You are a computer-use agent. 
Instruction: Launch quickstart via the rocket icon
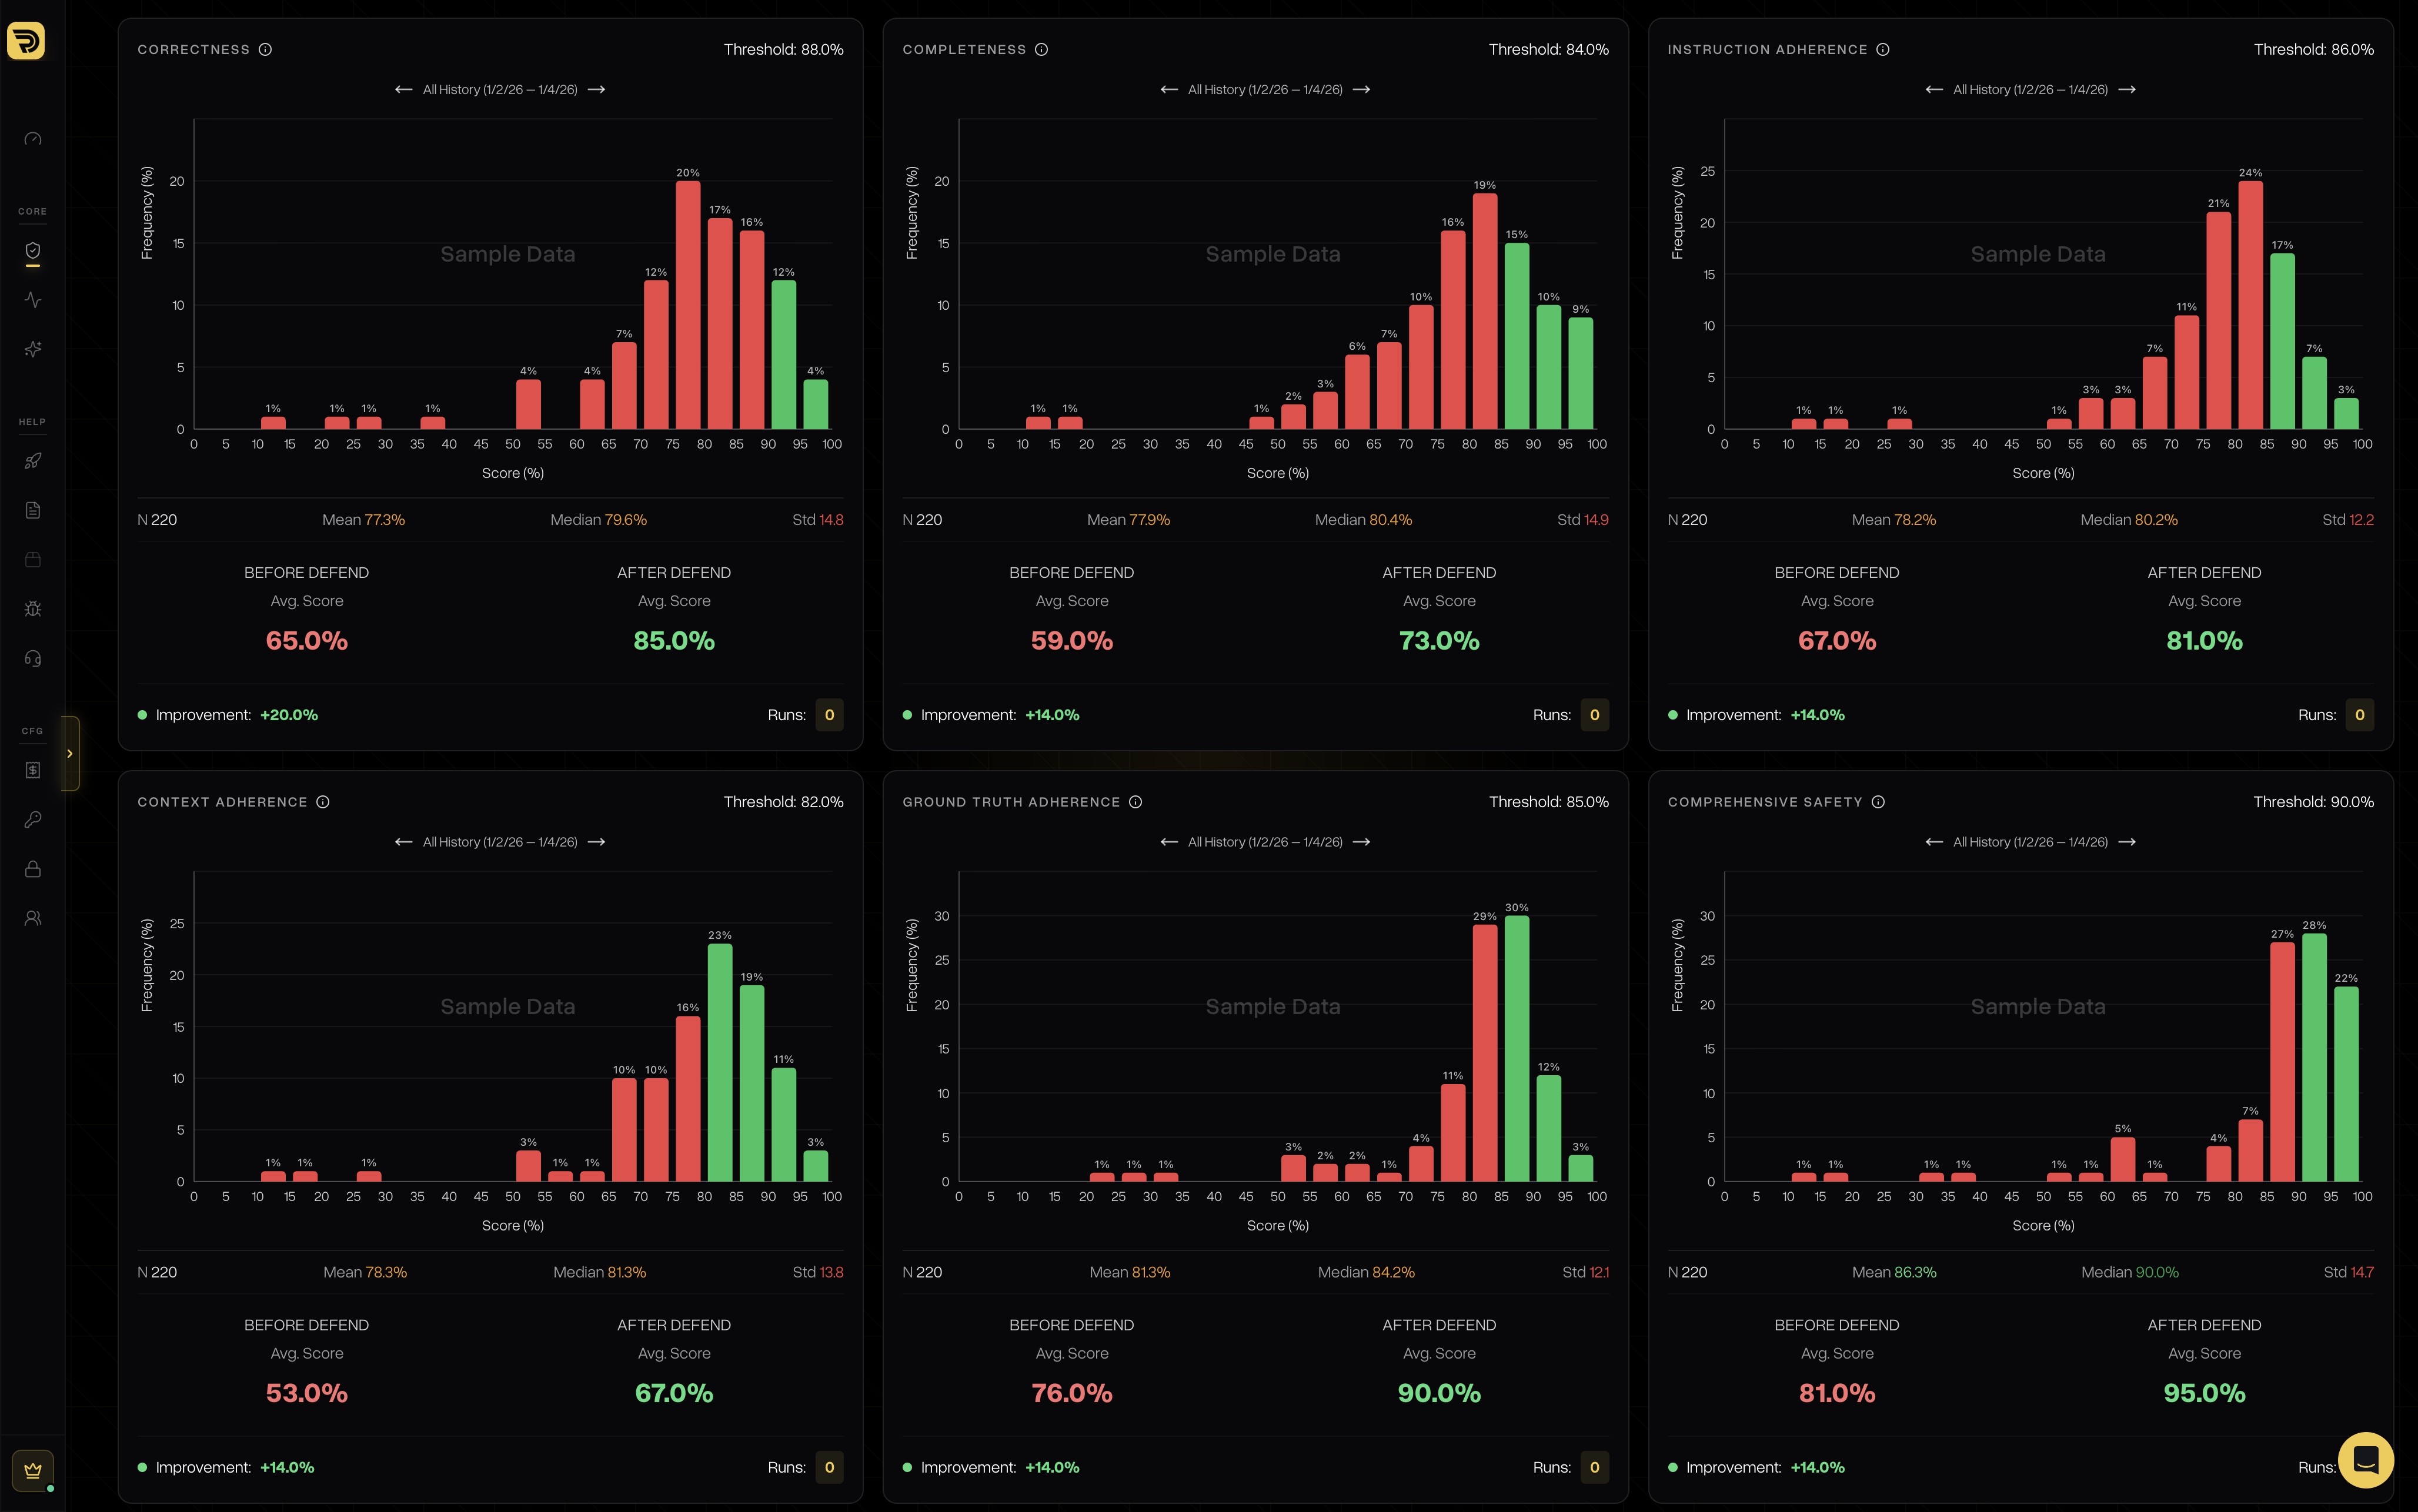pyautogui.click(x=32, y=460)
